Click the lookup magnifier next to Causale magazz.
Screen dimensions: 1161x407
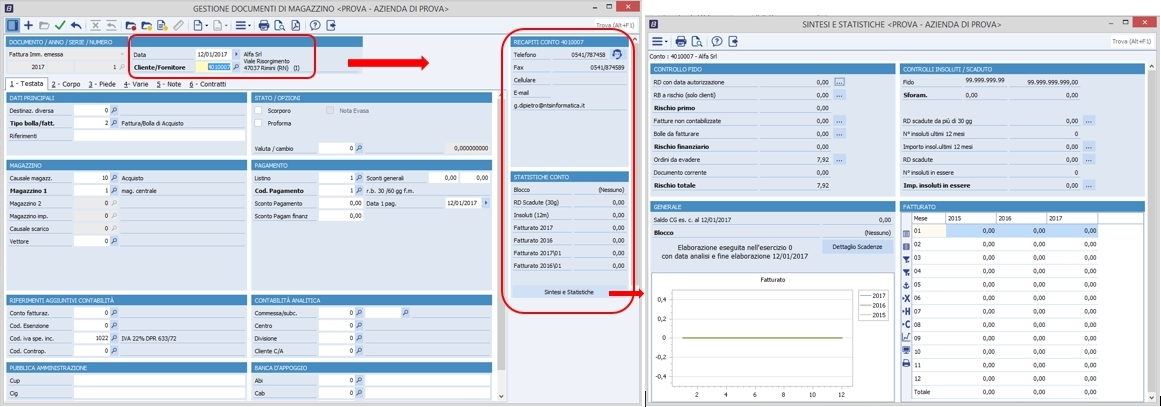(114, 178)
